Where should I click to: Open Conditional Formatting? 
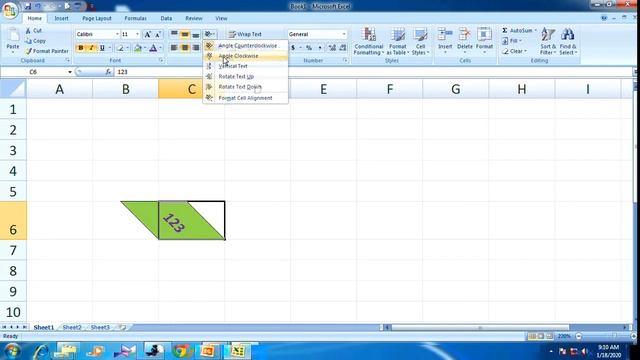[x=369, y=41]
